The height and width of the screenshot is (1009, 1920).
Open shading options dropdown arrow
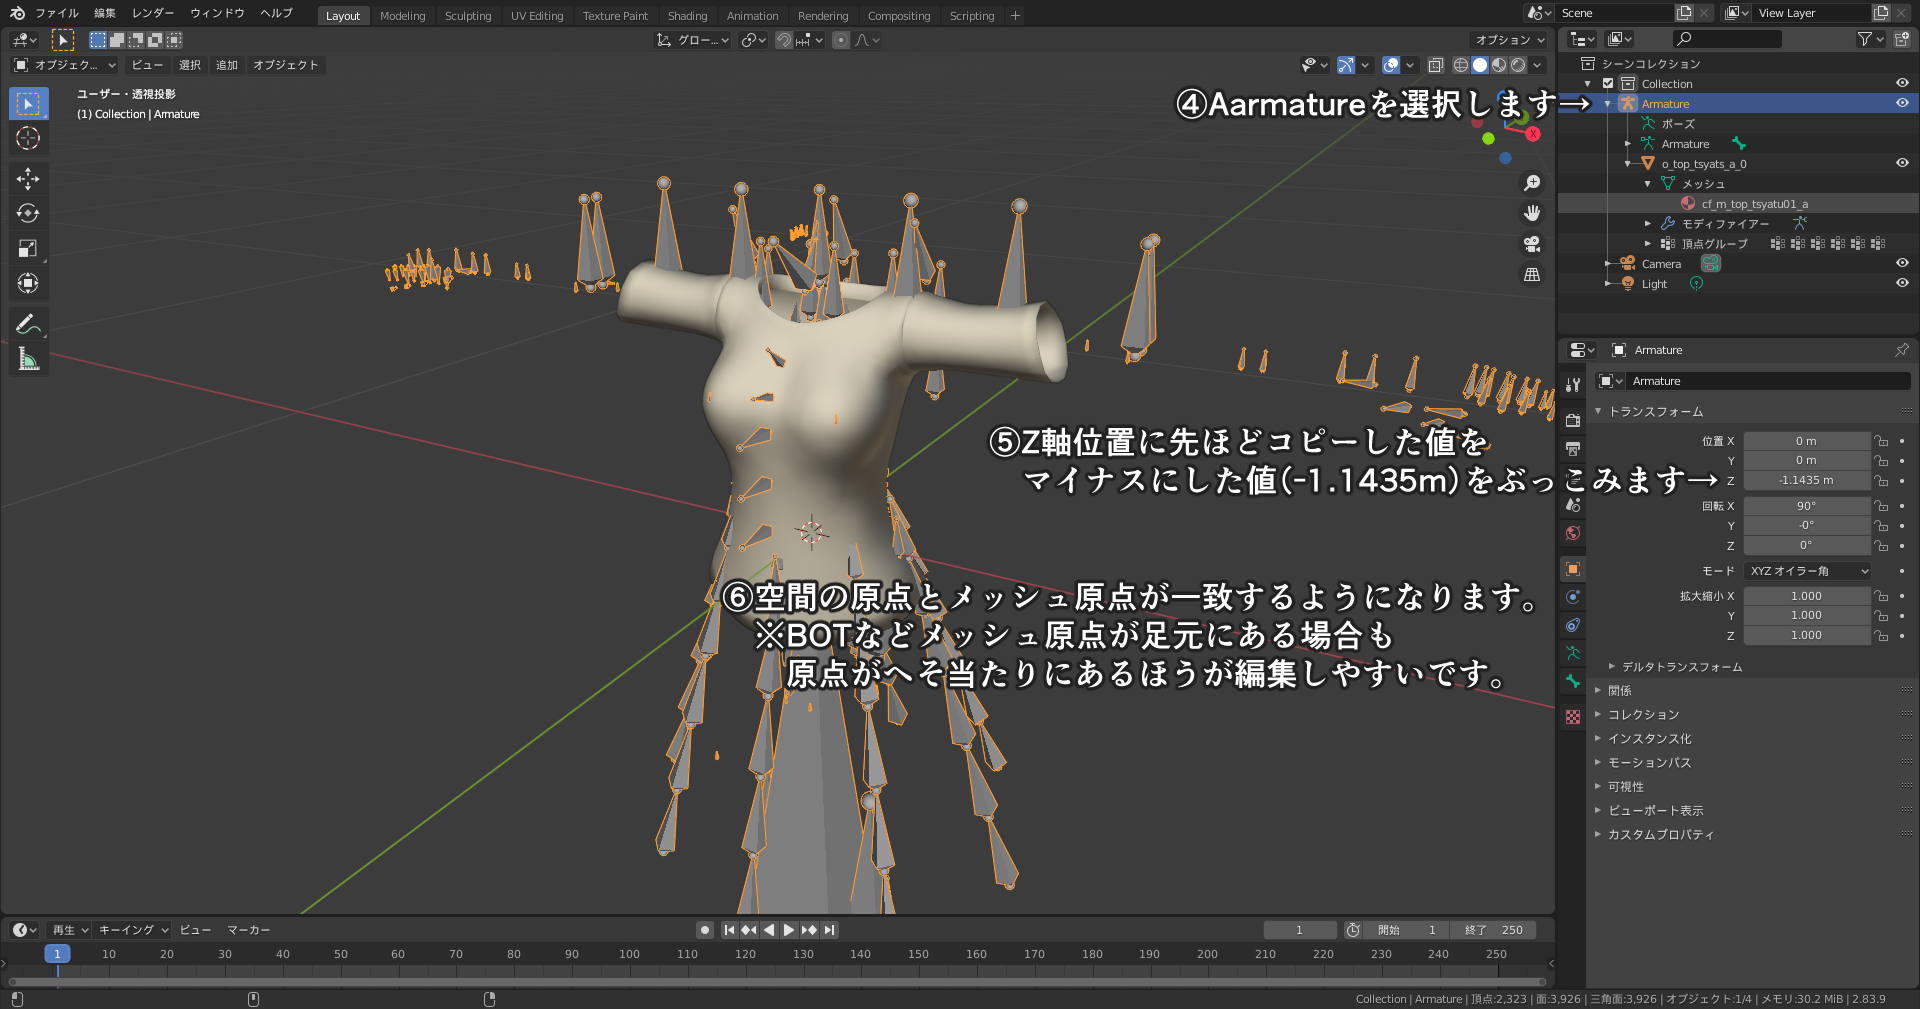(1538, 65)
